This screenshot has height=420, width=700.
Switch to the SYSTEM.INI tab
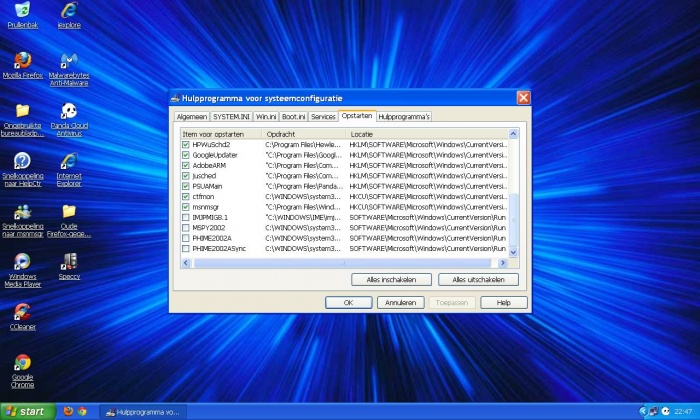pos(231,116)
